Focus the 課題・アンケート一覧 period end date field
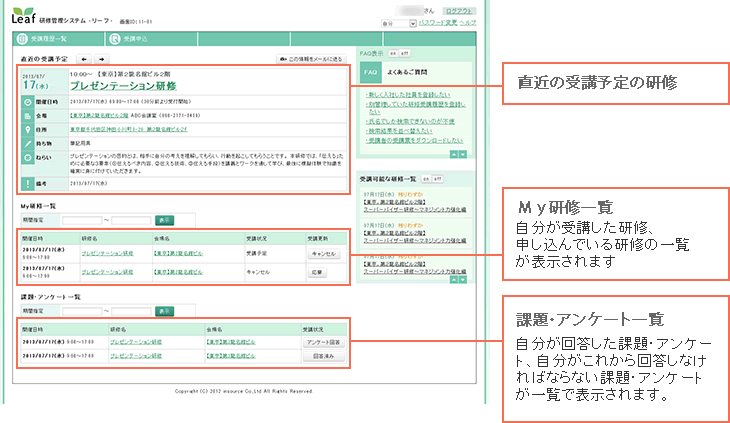 [x=131, y=311]
